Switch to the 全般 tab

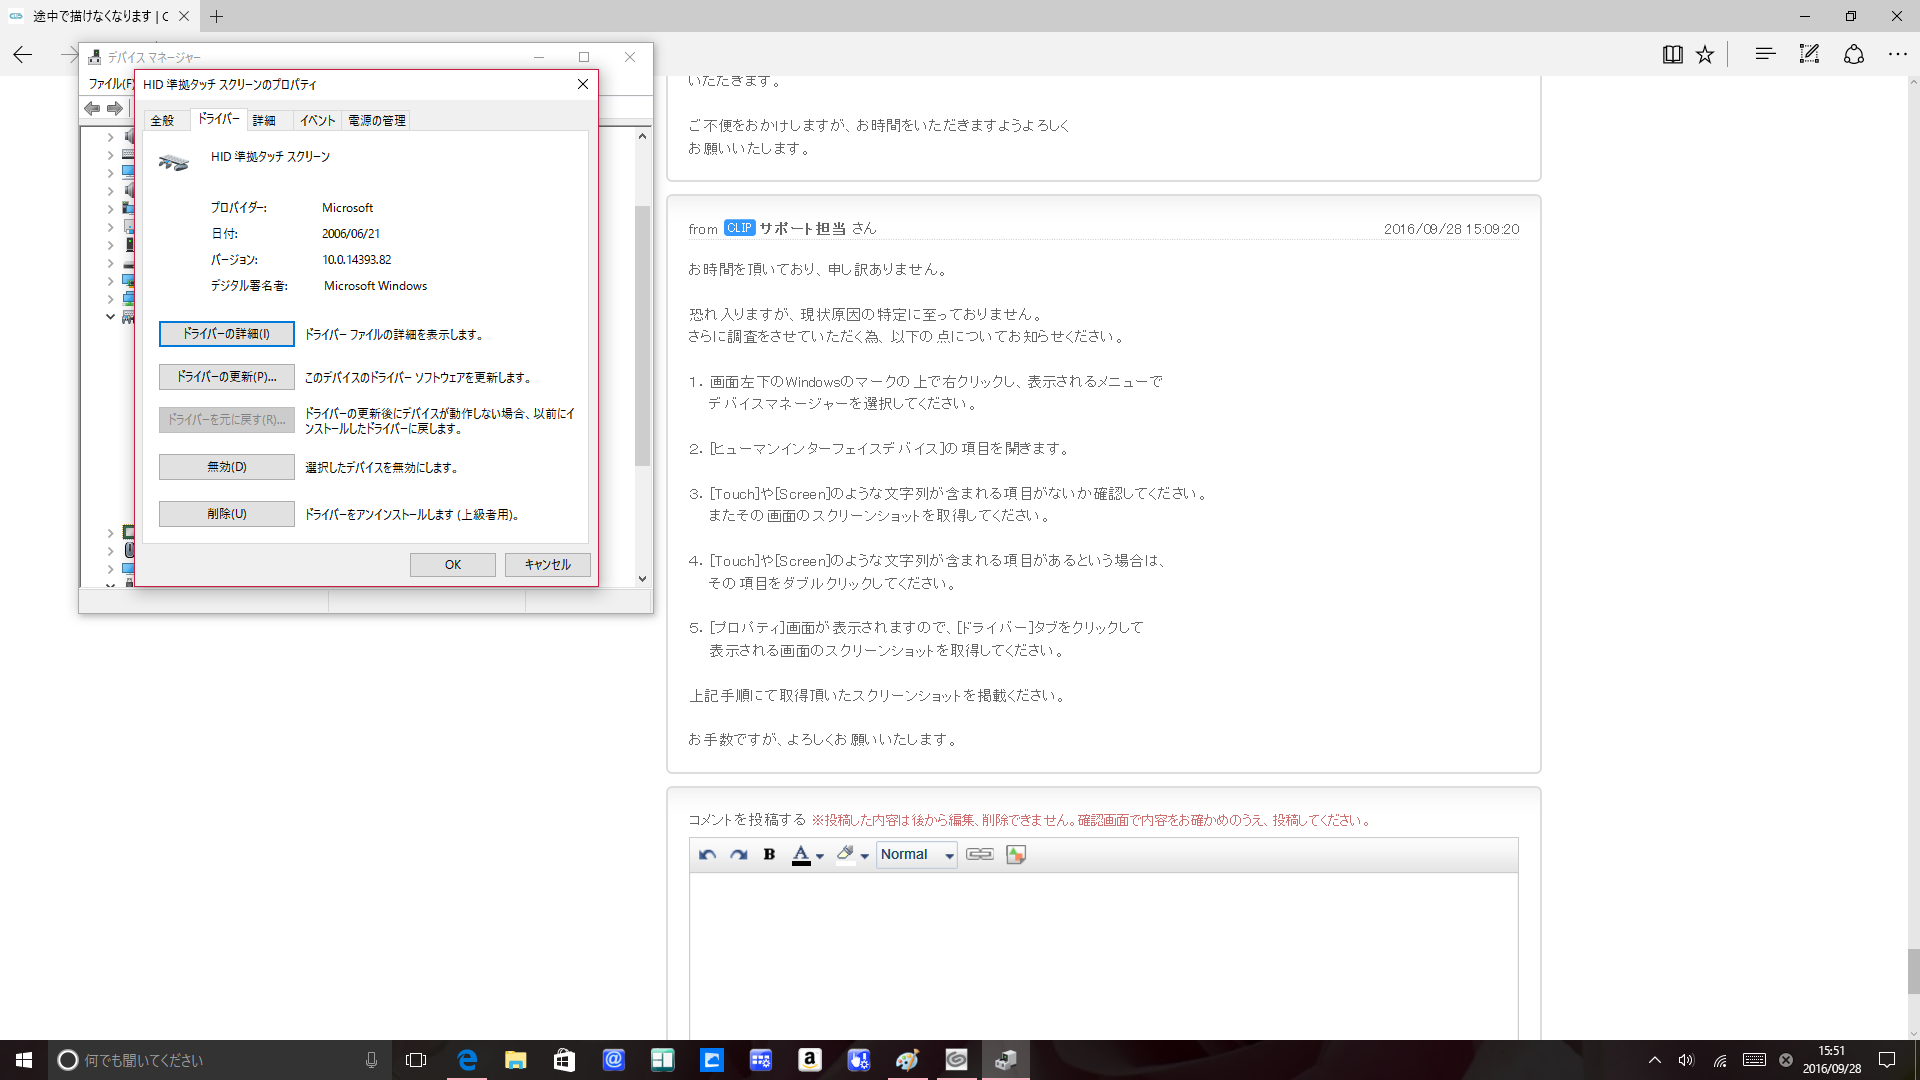point(162,121)
